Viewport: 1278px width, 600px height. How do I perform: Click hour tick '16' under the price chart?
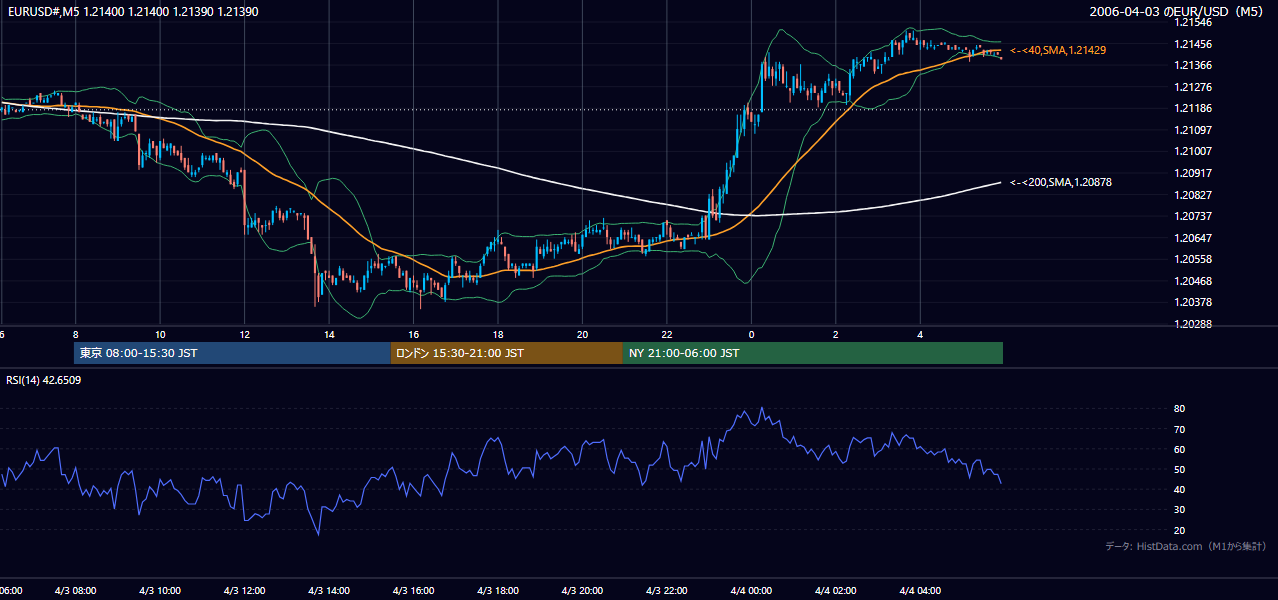pyautogui.click(x=414, y=334)
